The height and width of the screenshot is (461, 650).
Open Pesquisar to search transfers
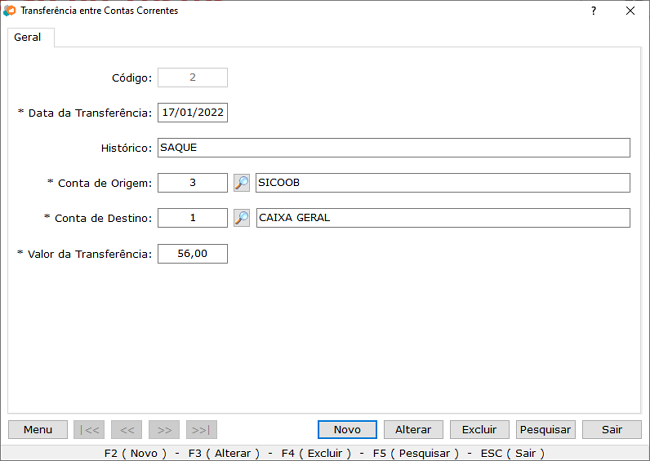(545, 429)
